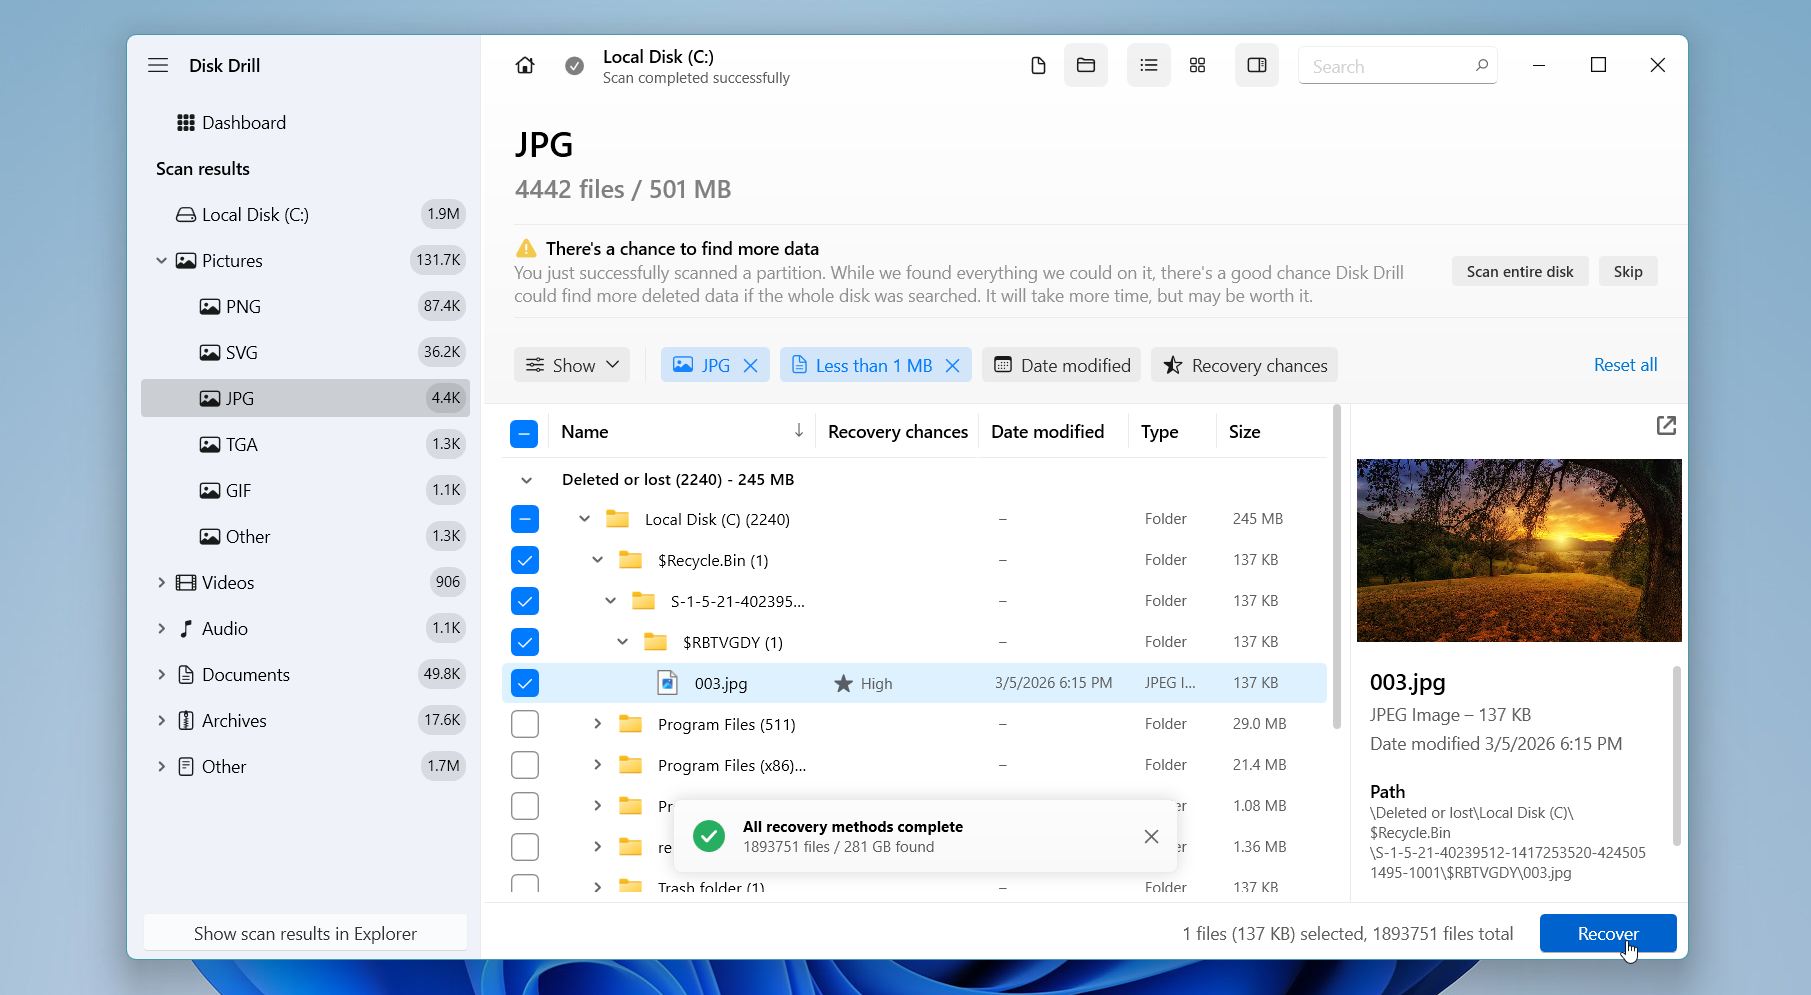Expand the Program Files (511) folder
Image resolution: width=1811 pixels, height=995 pixels.
[598, 724]
